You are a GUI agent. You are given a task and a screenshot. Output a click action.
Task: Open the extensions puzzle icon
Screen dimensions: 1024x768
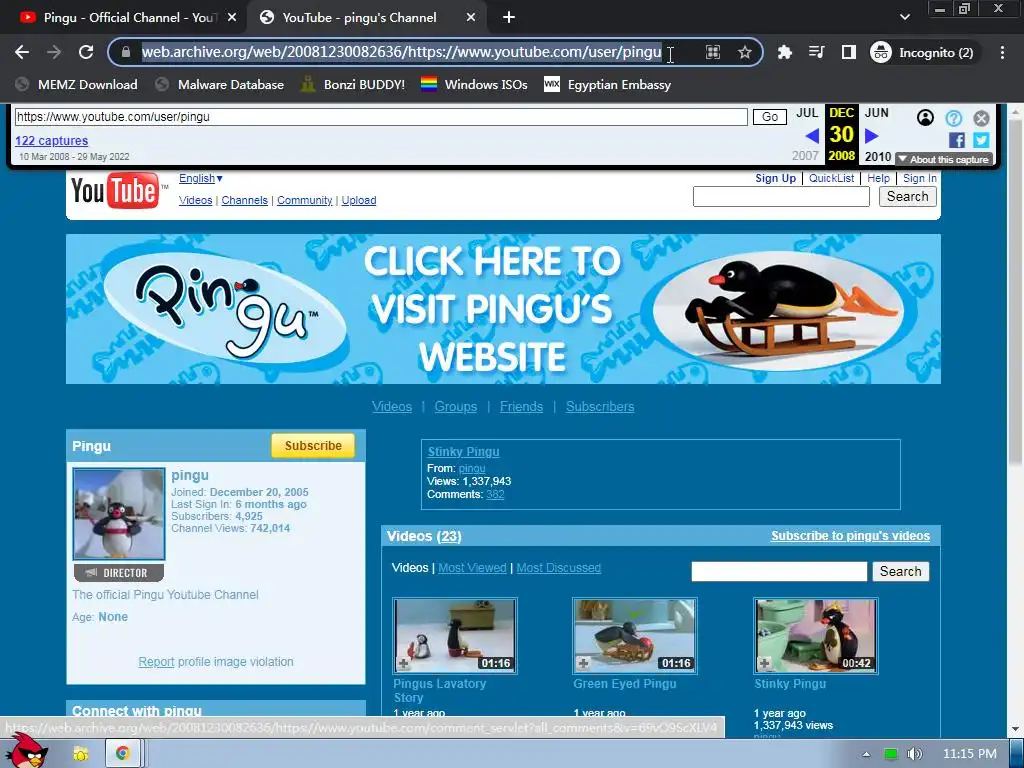tap(784, 52)
